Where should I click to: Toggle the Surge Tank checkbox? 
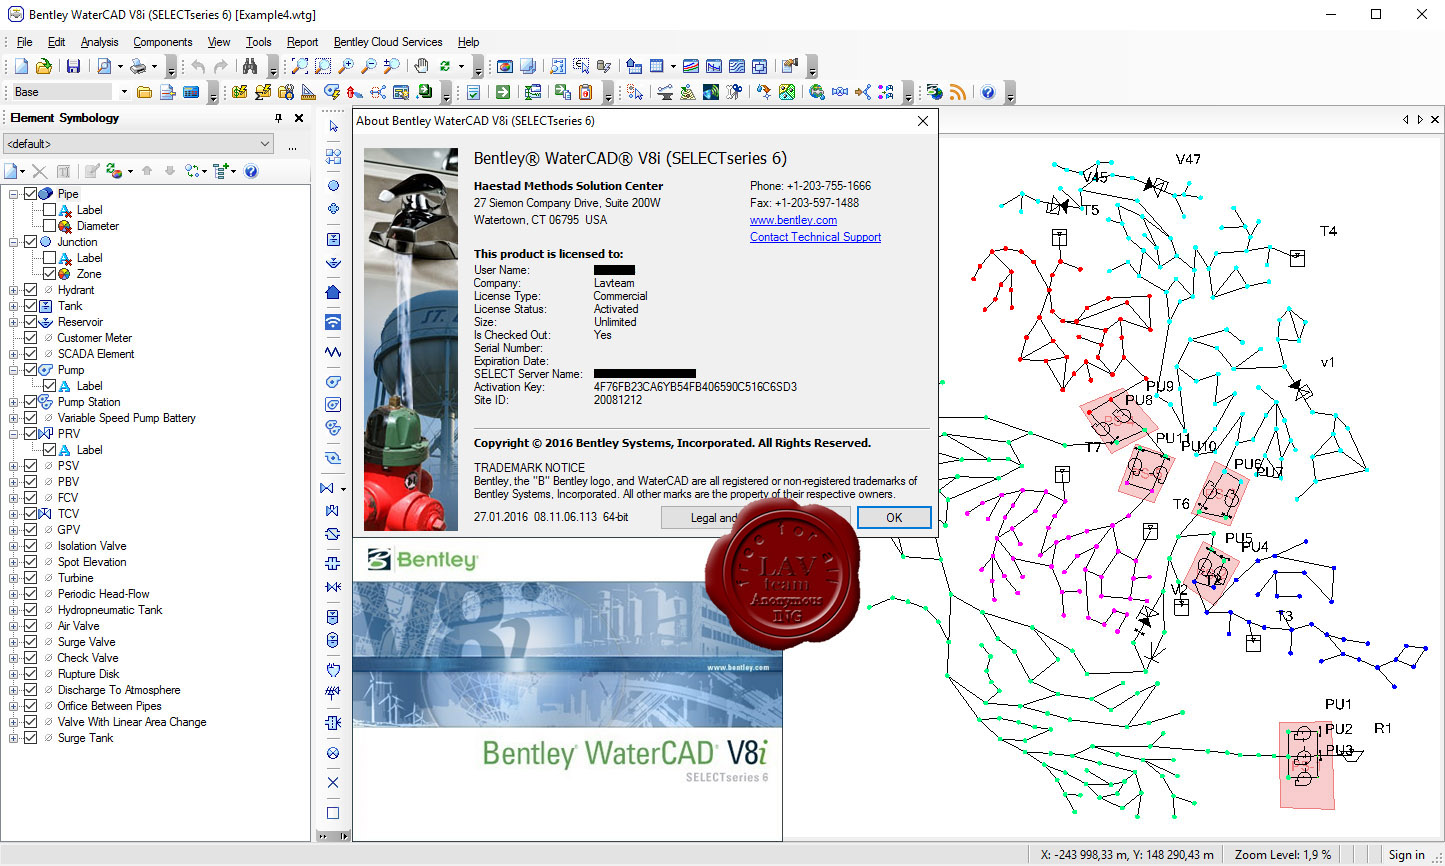(30, 738)
